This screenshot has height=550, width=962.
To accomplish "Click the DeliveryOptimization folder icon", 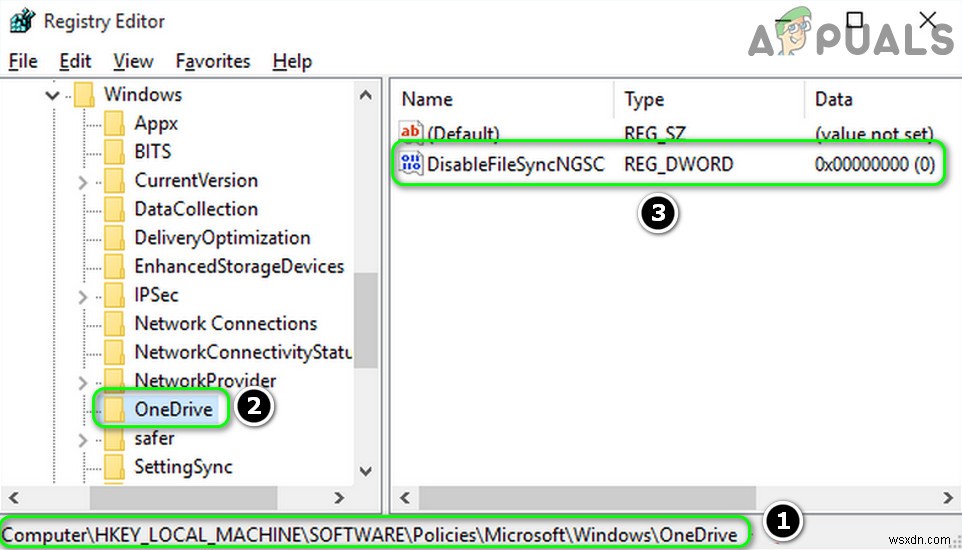I will pyautogui.click(x=114, y=238).
